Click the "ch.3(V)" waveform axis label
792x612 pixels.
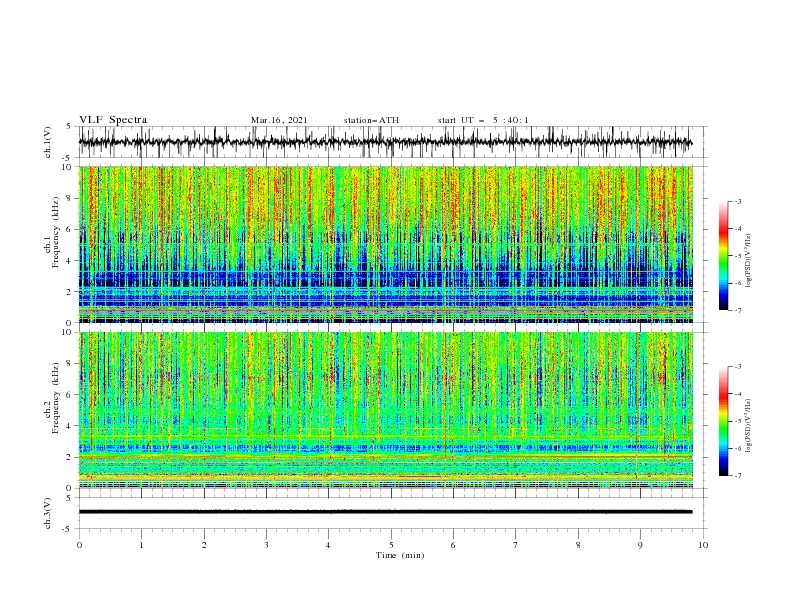[48, 513]
